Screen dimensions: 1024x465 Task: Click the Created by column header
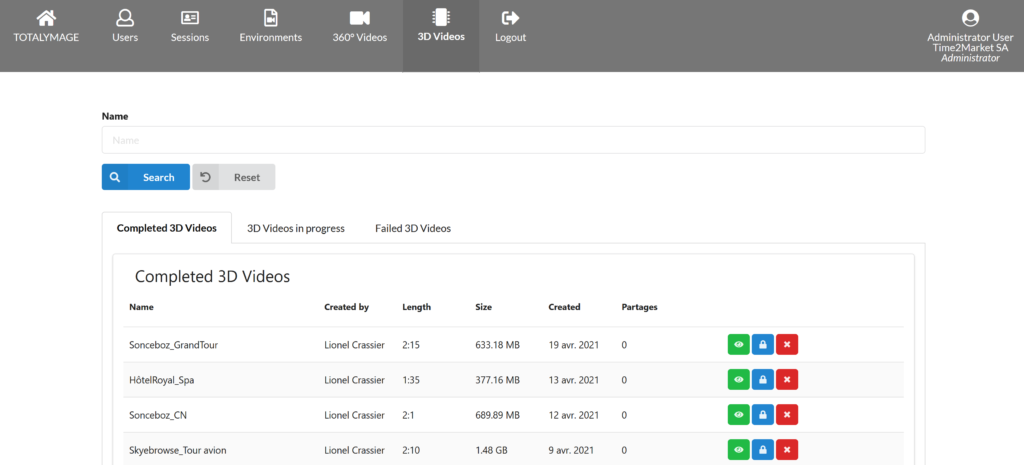tap(347, 307)
